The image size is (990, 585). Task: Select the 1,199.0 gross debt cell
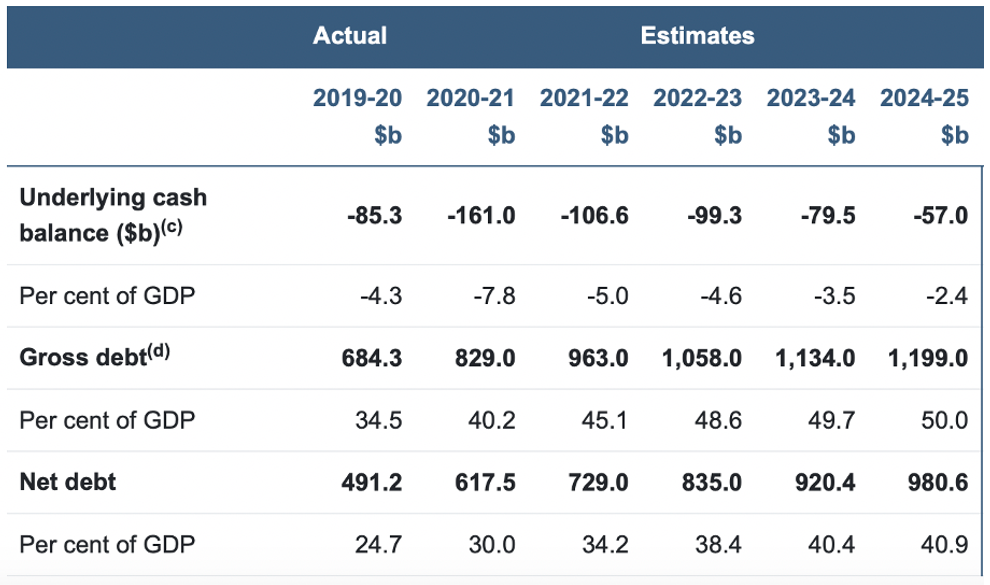(x=927, y=358)
